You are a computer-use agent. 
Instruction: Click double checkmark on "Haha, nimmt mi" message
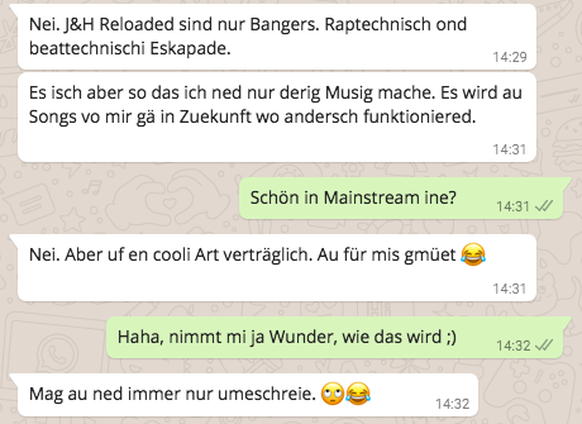(x=544, y=345)
